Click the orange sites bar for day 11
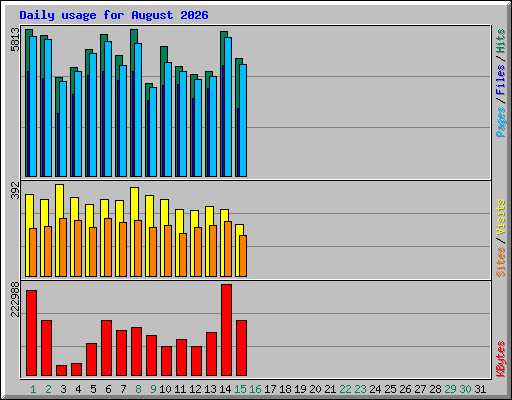 [183, 255]
